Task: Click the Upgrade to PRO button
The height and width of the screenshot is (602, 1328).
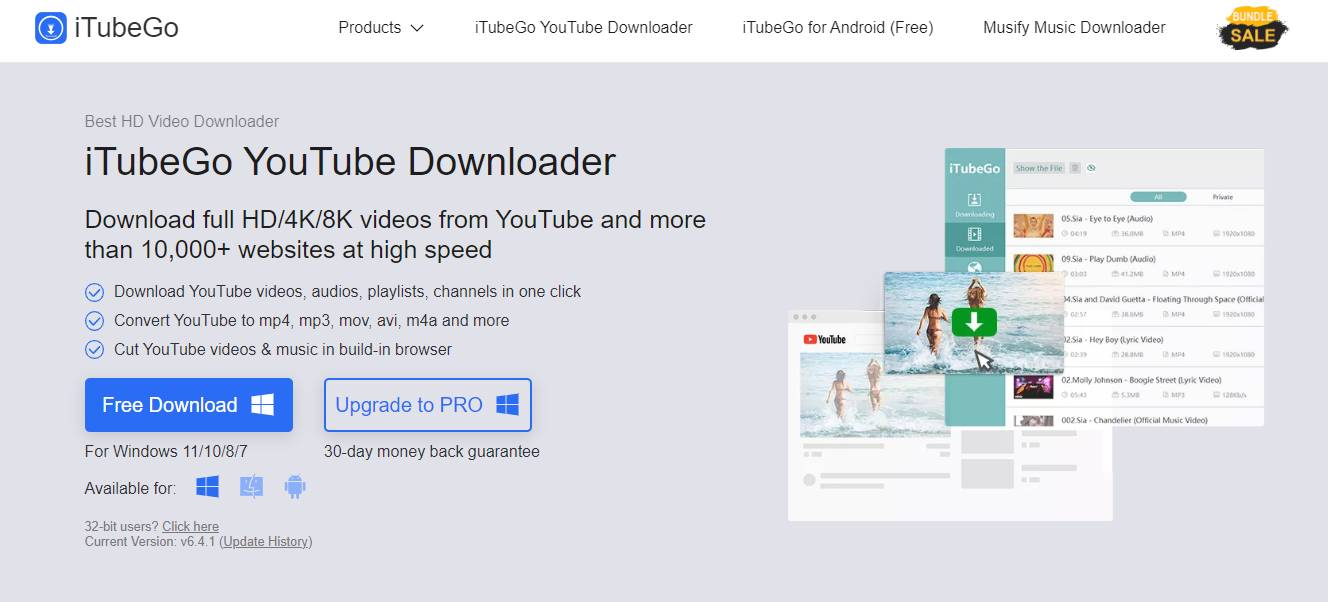Action: click(x=428, y=405)
